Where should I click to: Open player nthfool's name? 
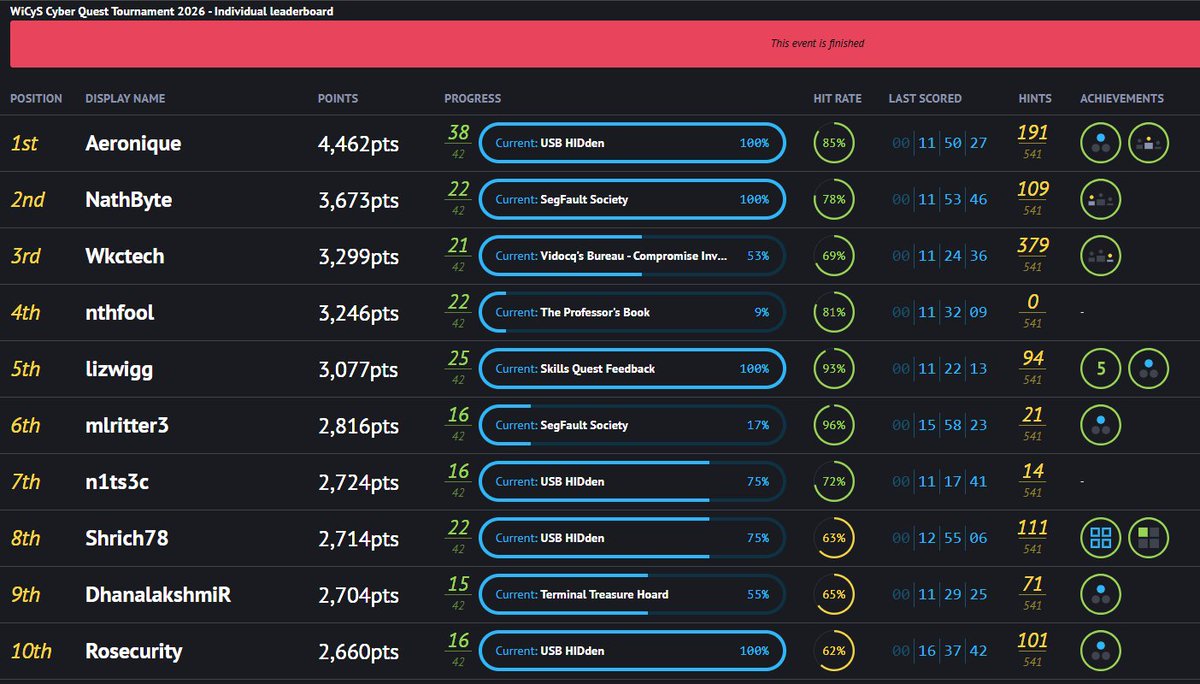[x=120, y=313]
